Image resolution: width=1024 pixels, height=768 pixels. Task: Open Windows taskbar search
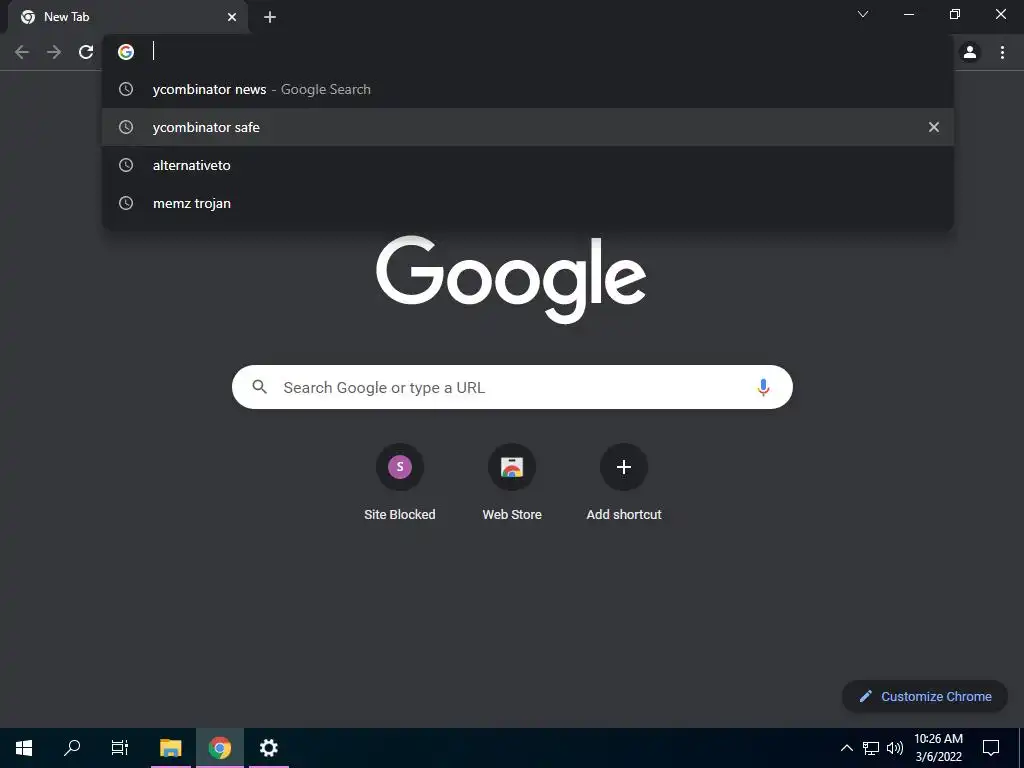(72, 748)
